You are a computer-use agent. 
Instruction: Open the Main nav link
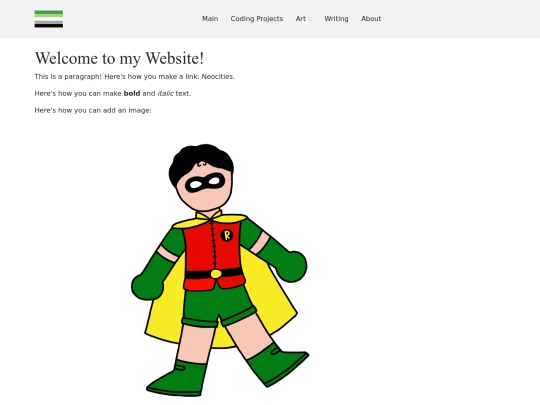[210, 19]
